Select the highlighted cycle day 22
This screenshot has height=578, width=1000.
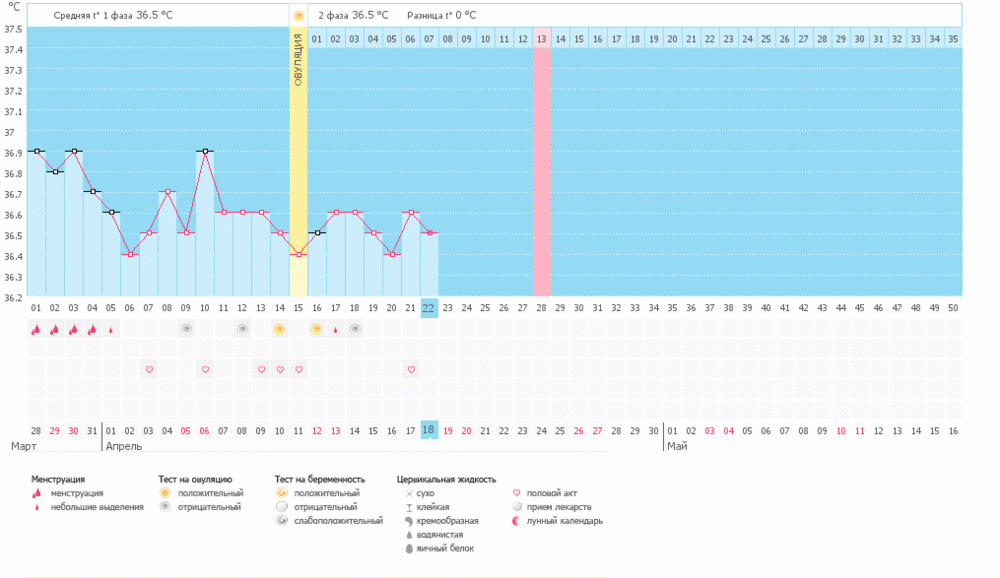coord(429,307)
